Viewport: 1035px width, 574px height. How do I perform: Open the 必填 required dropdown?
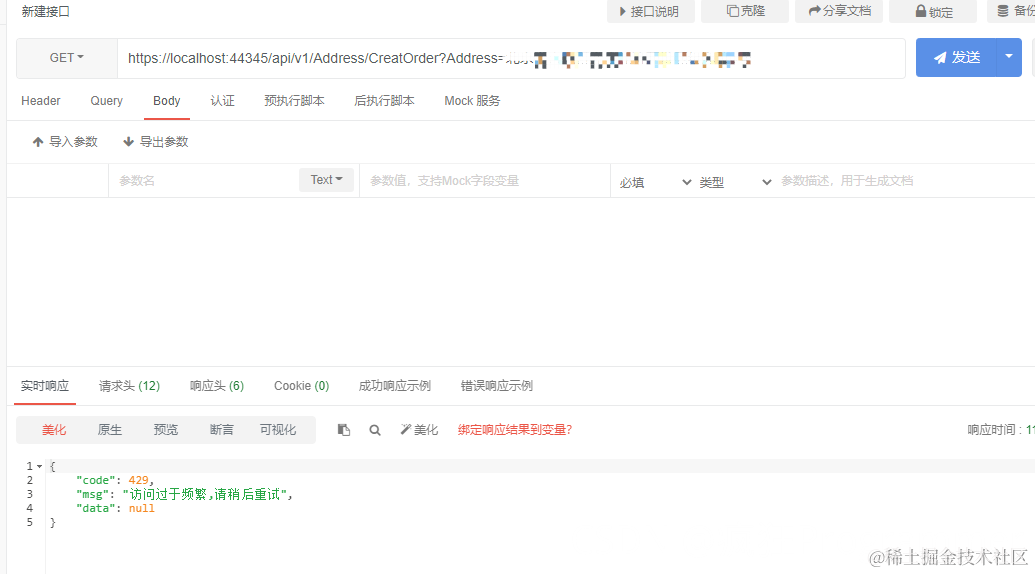click(x=655, y=182)
